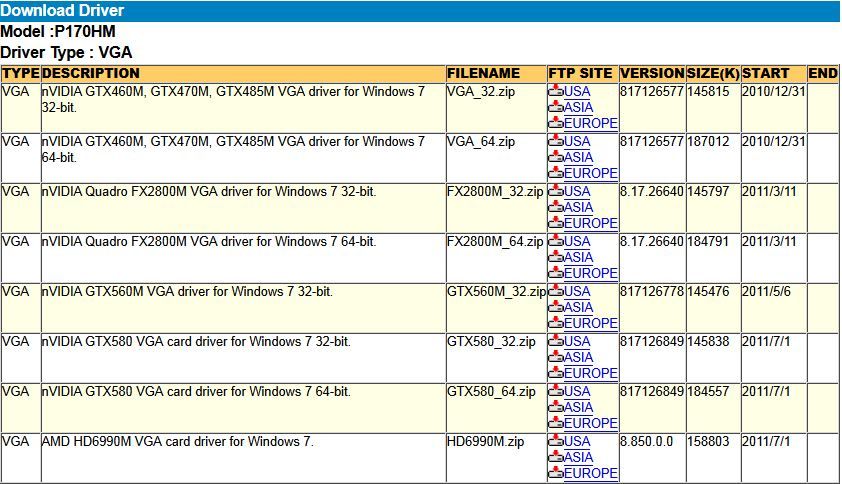
Task: Use the USA link for GTX580_64.zip
Action: (577, 391)
